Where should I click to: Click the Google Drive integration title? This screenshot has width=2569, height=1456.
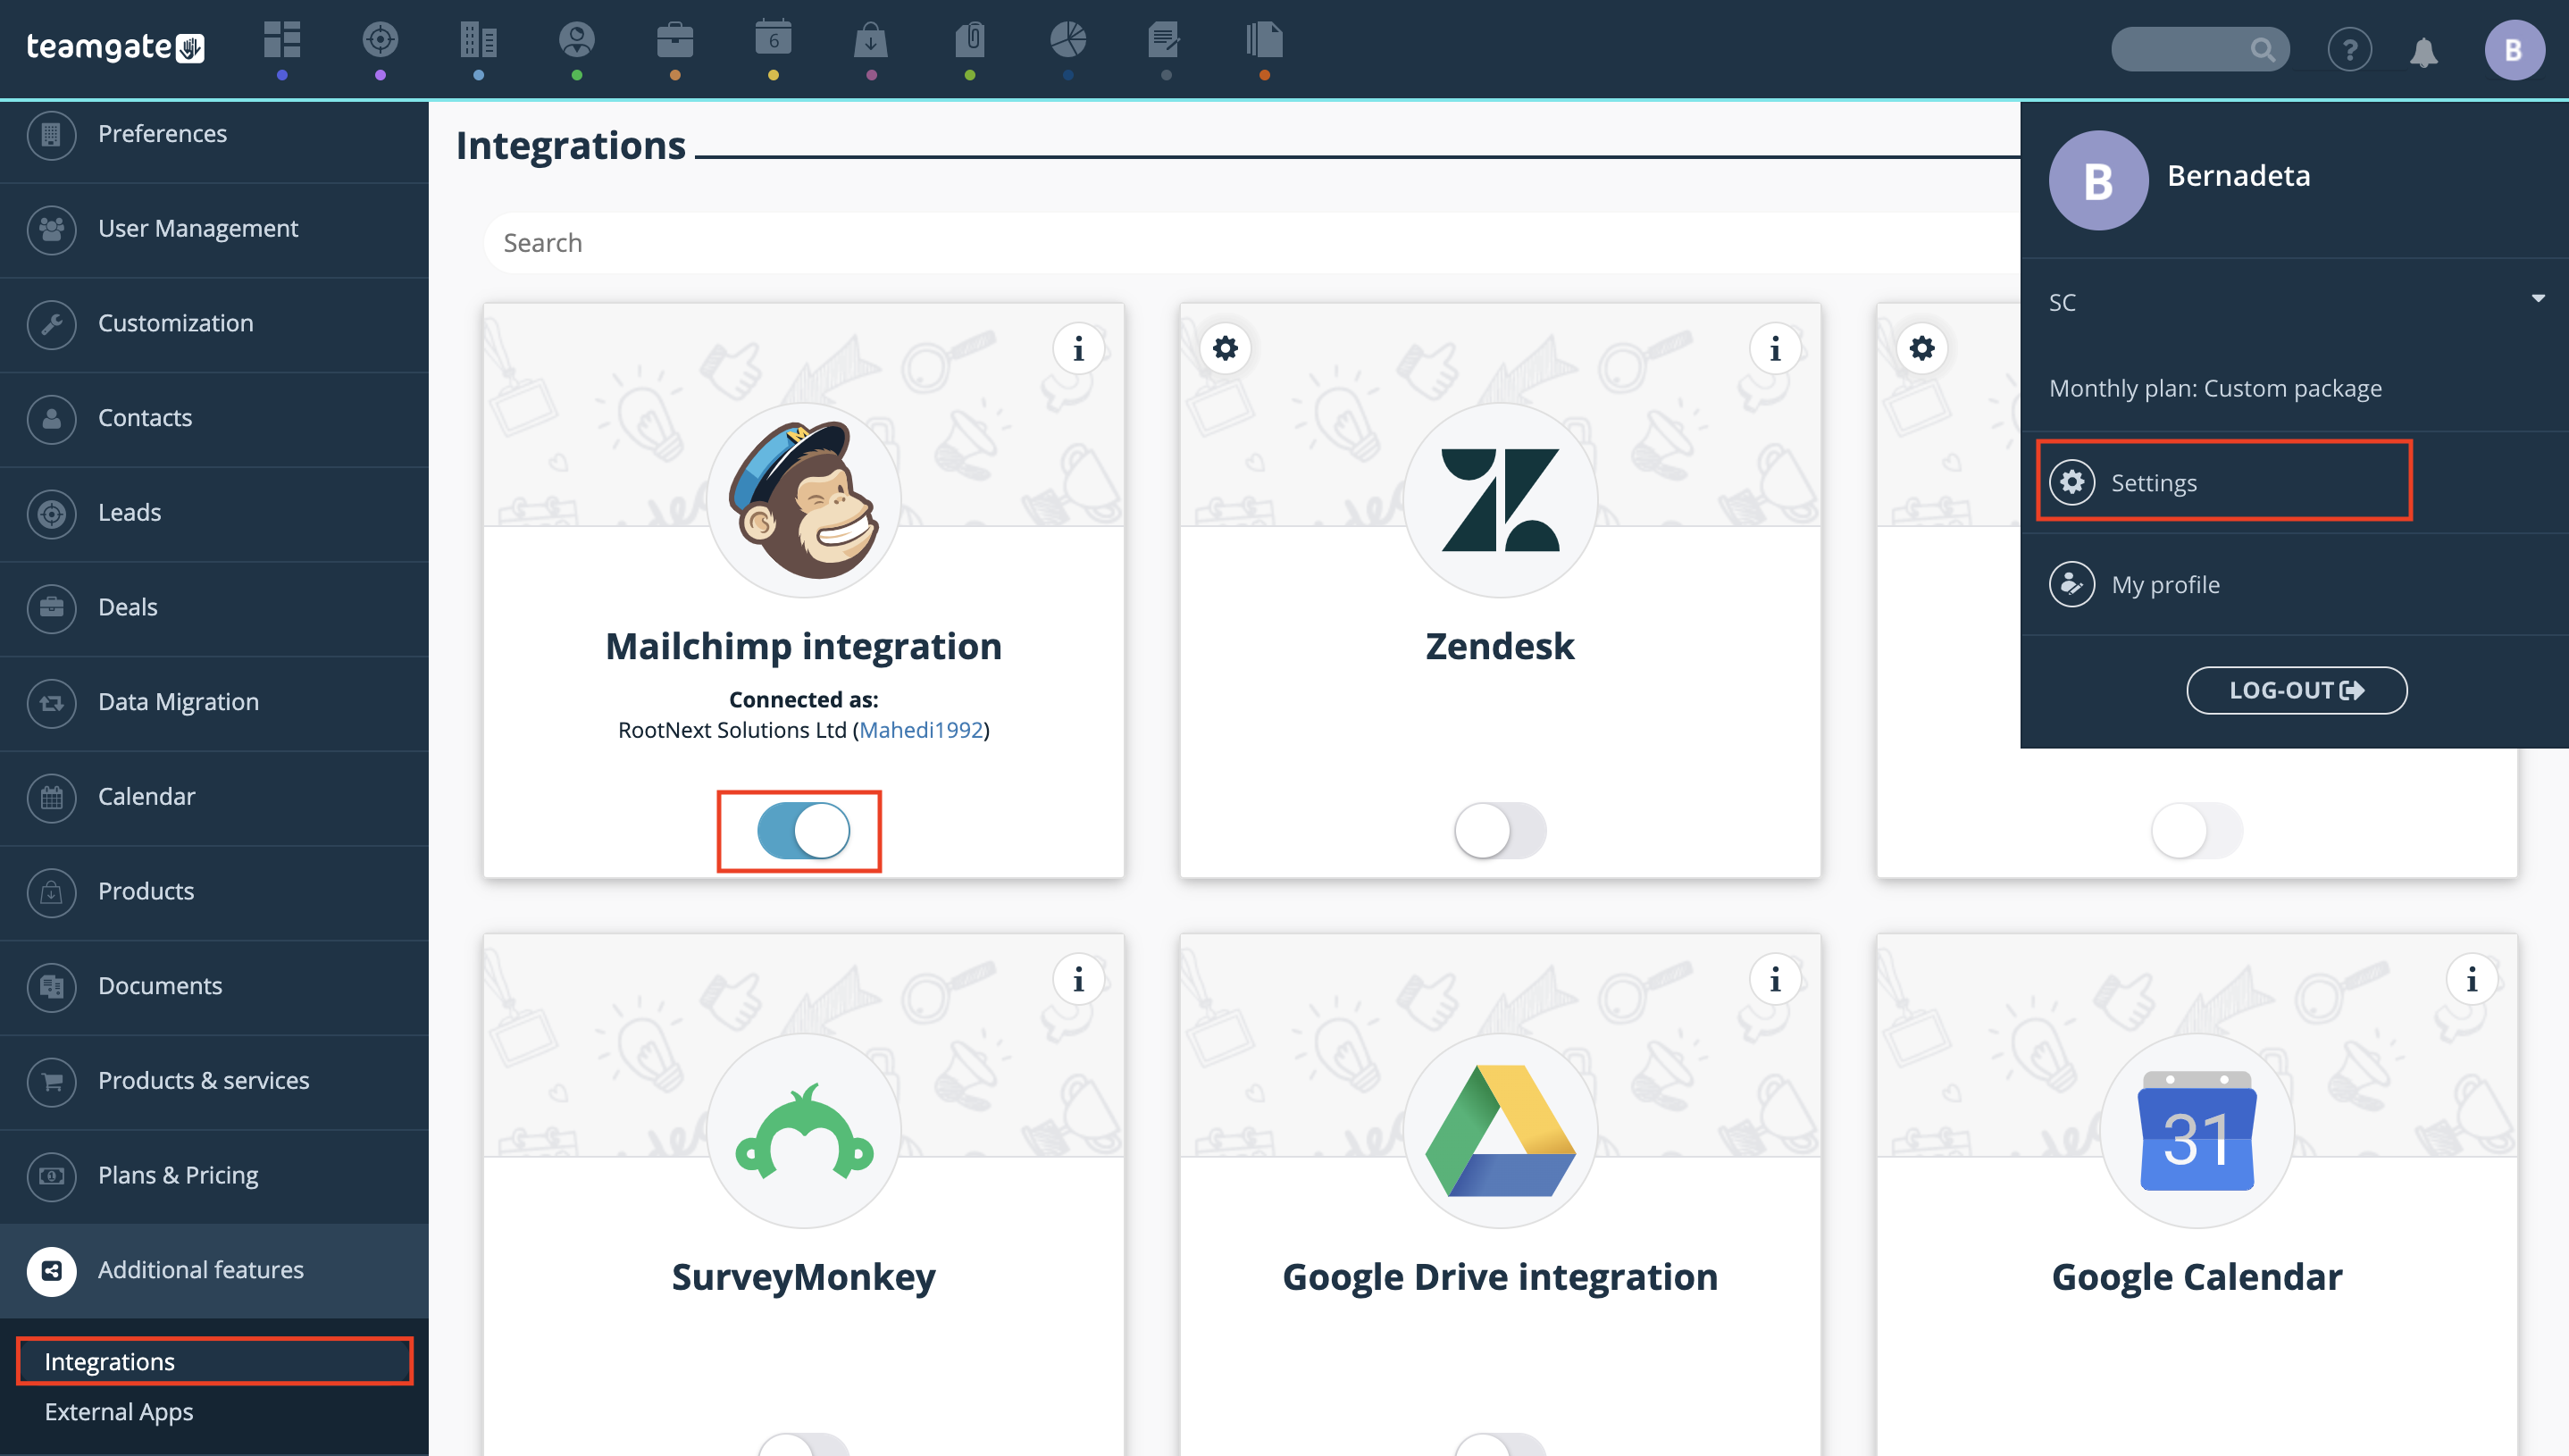tap(1500, 1277)
